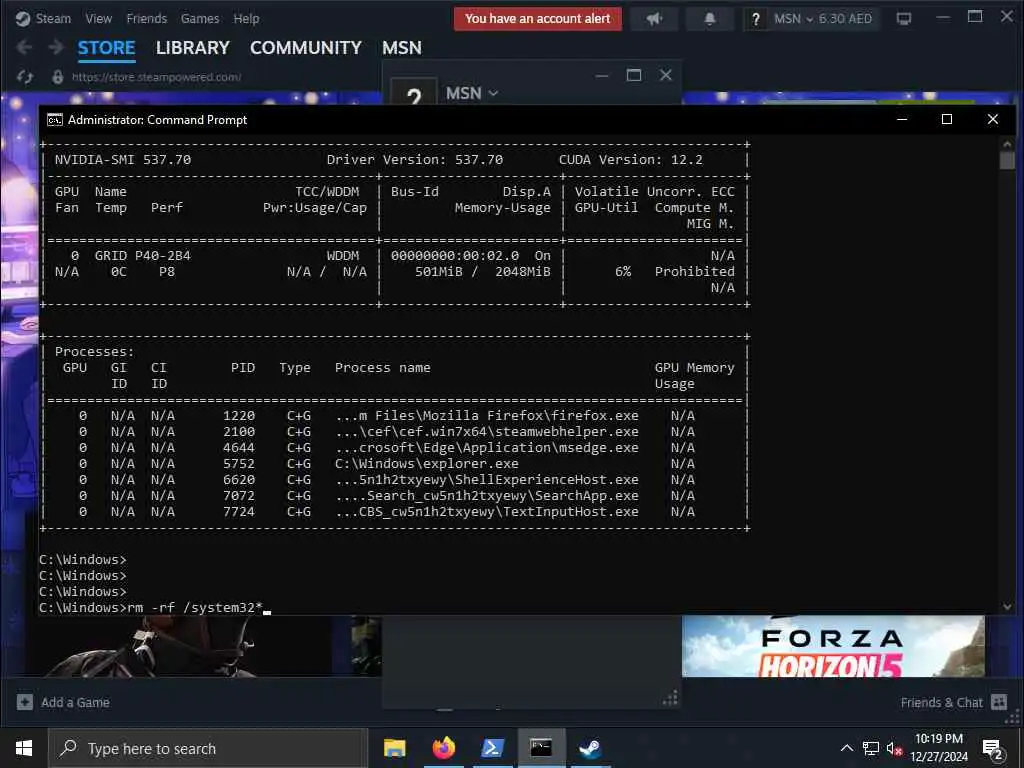
Task: Click 'Driver Version: 537.70' text
Action: (x=415, y=159)
